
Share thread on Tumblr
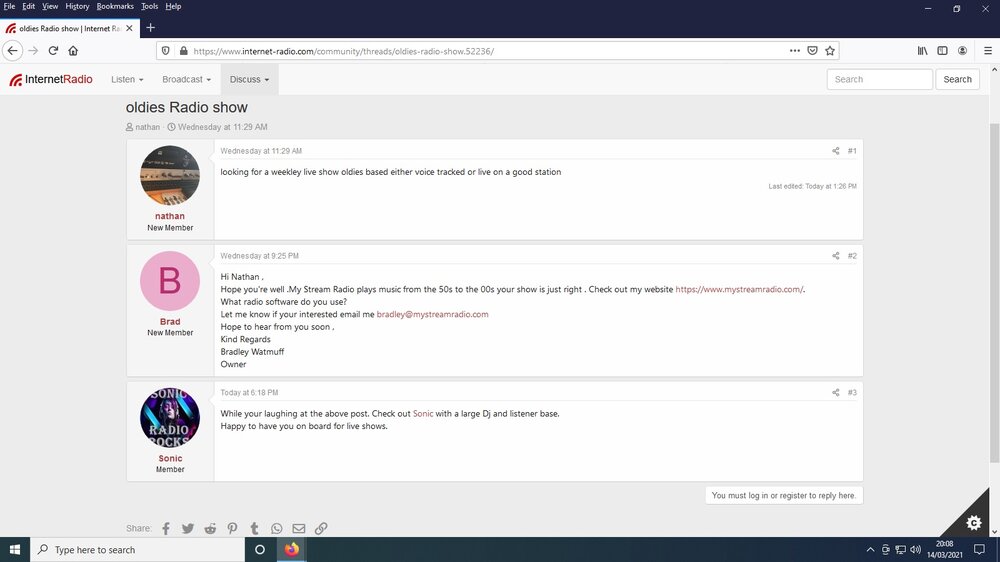[x=254, y=528]
